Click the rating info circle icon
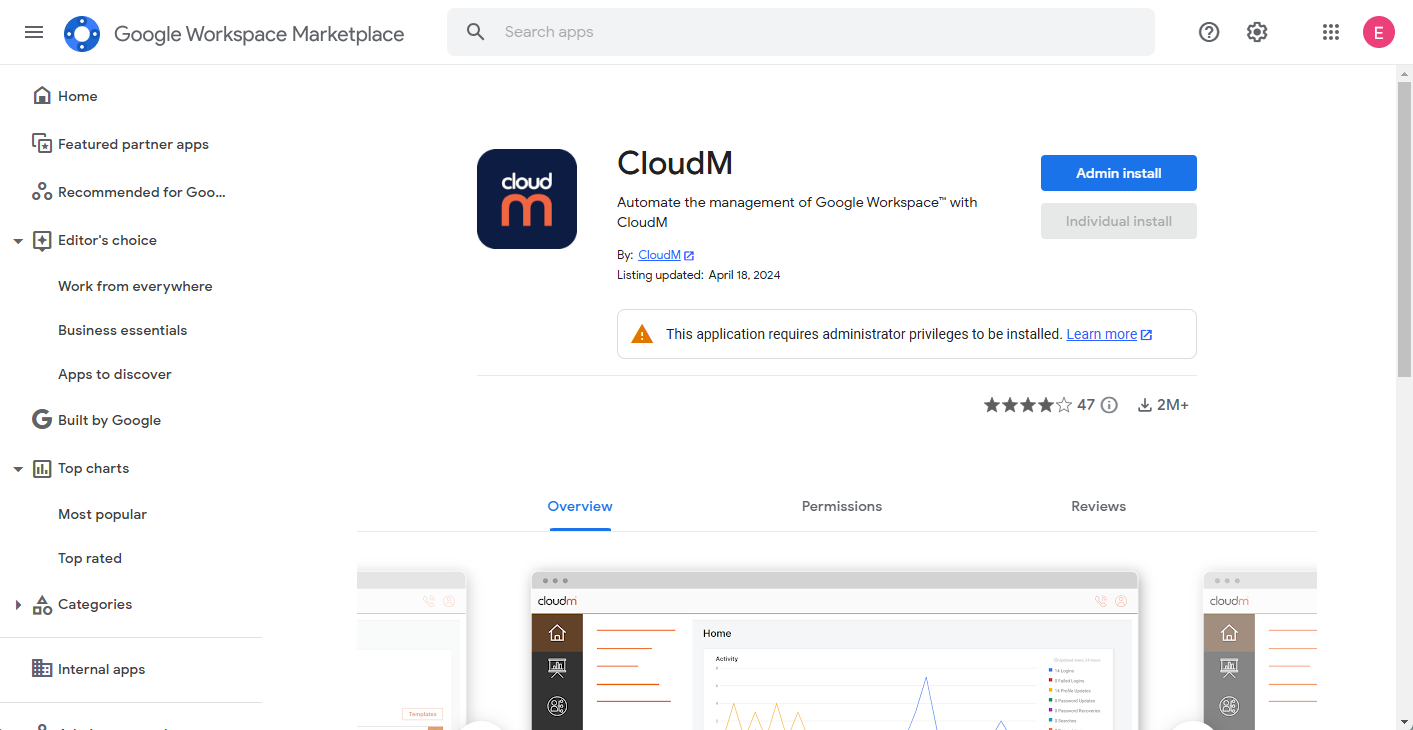Screen dimensions: 1413x730 click(x=1109, y=405)
